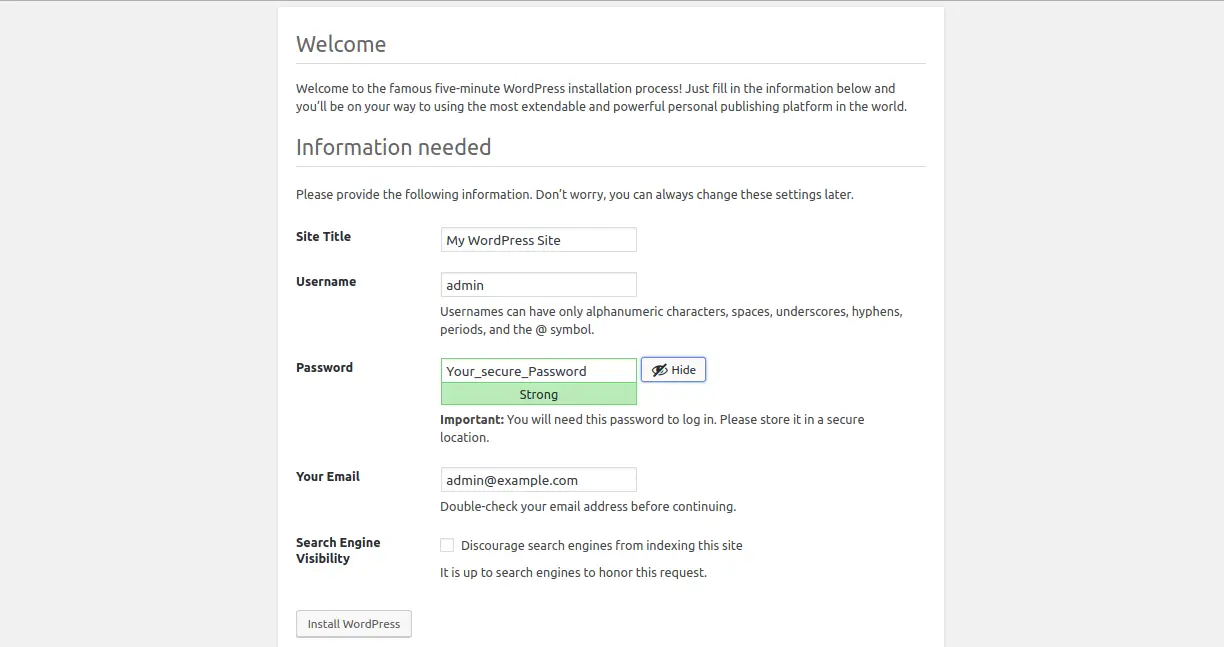This screenshot has height=647, width=1224.
Task: Install WordPress using the bottom button
Action: [354, 624]
